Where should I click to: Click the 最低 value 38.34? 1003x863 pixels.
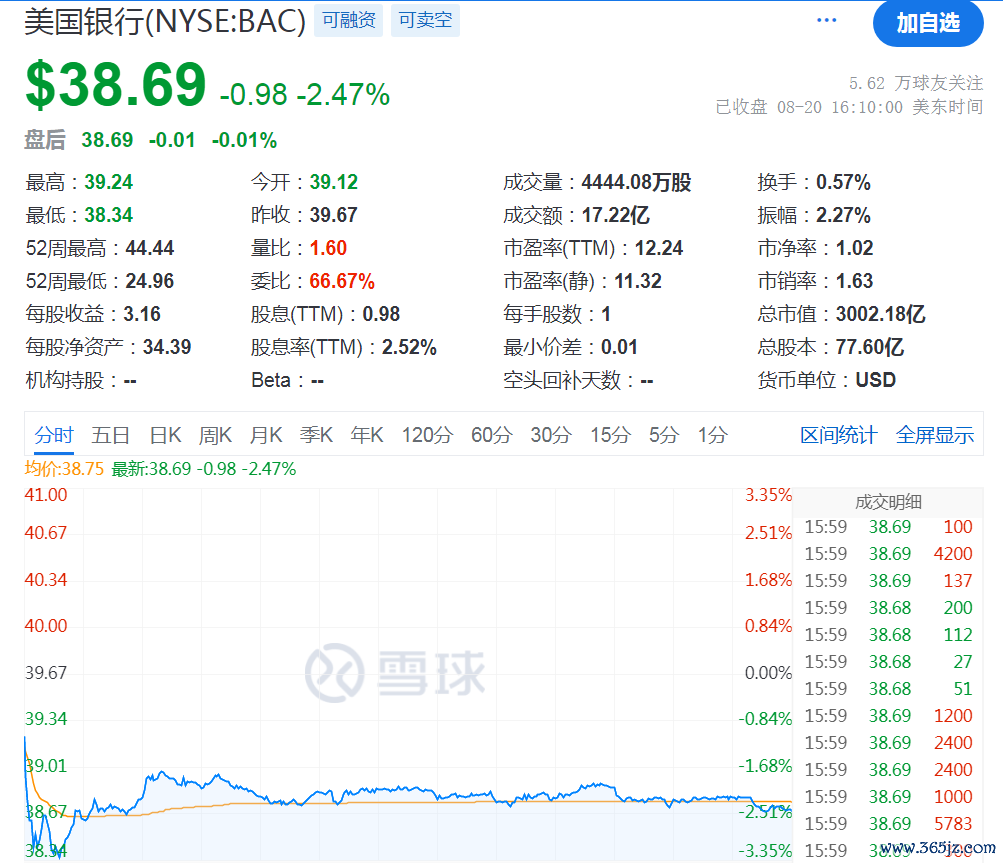109,215
